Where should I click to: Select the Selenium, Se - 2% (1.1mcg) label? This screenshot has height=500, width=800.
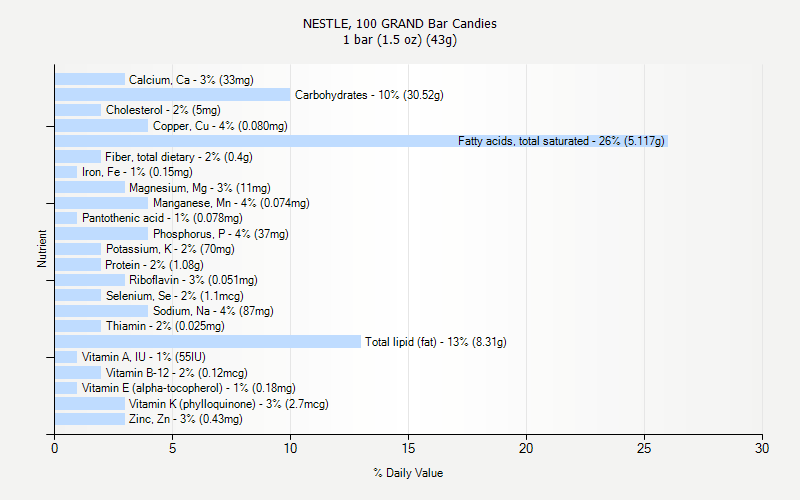point(175,296)
